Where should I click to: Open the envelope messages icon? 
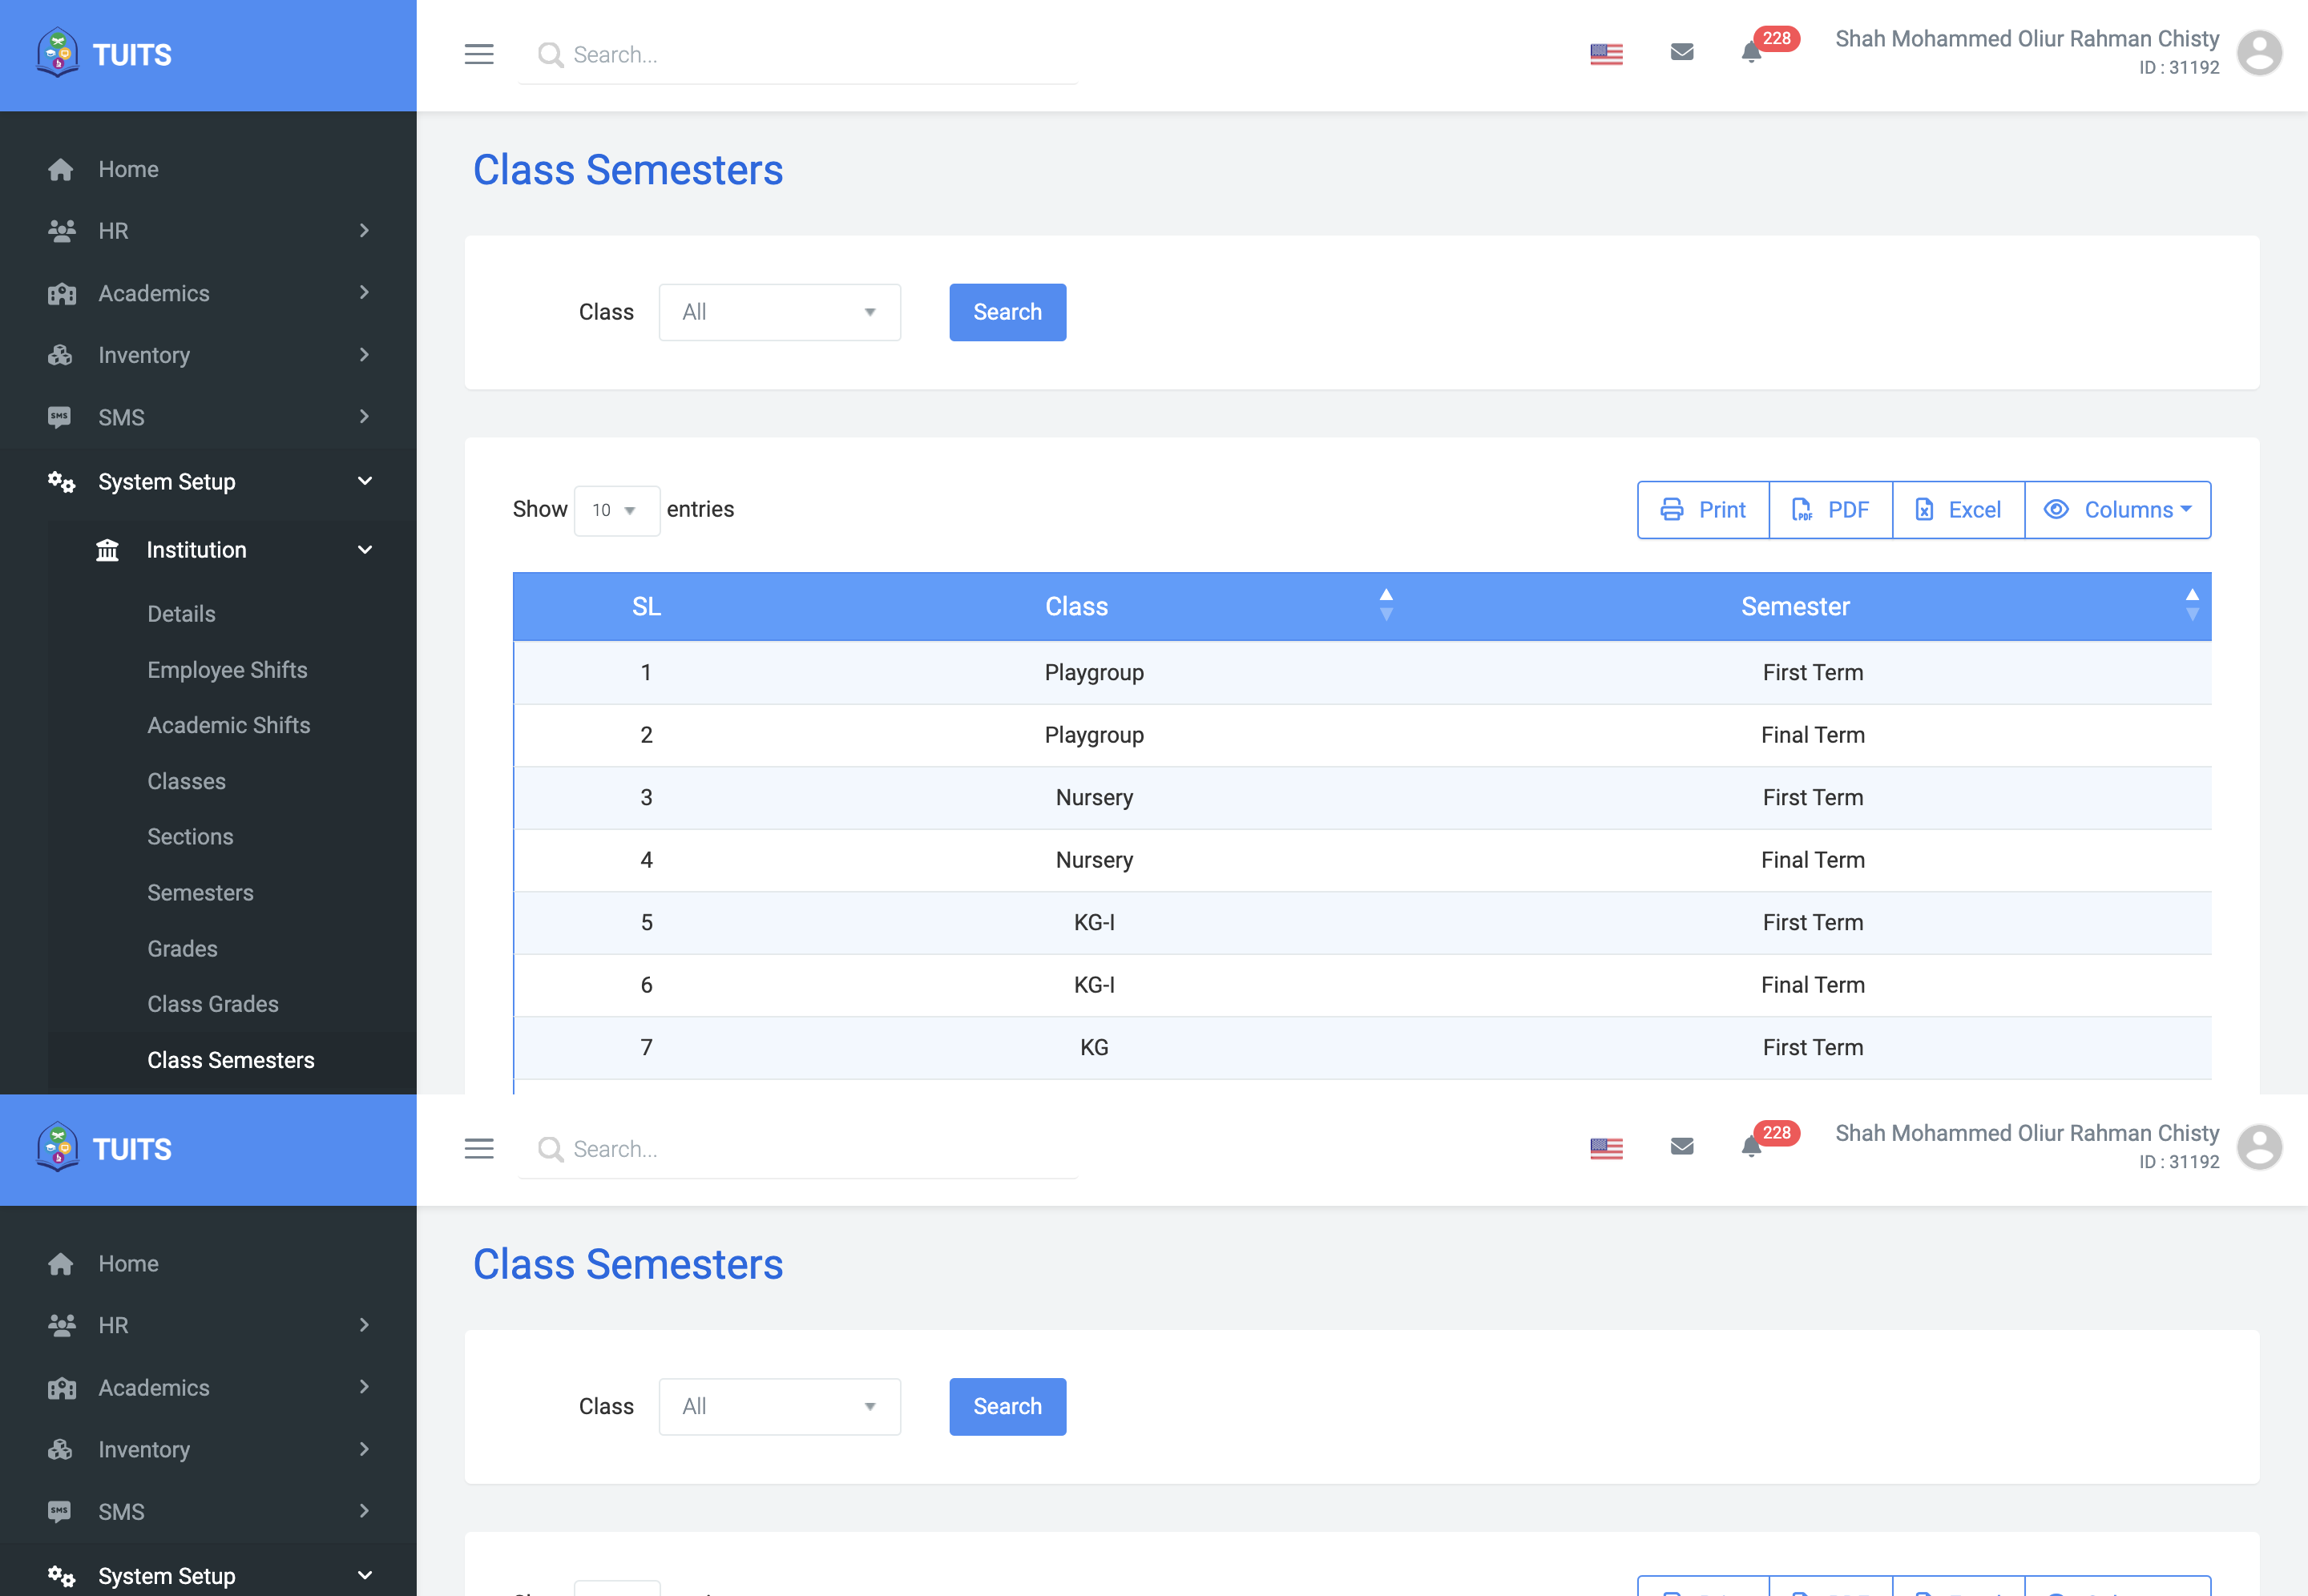pos(1682,52)
